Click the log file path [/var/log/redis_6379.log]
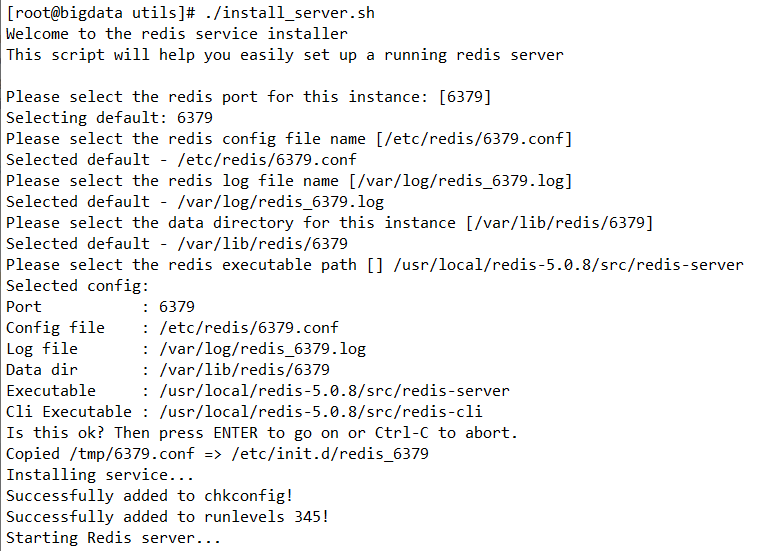764x551 pixels. [x=460, y=180]
